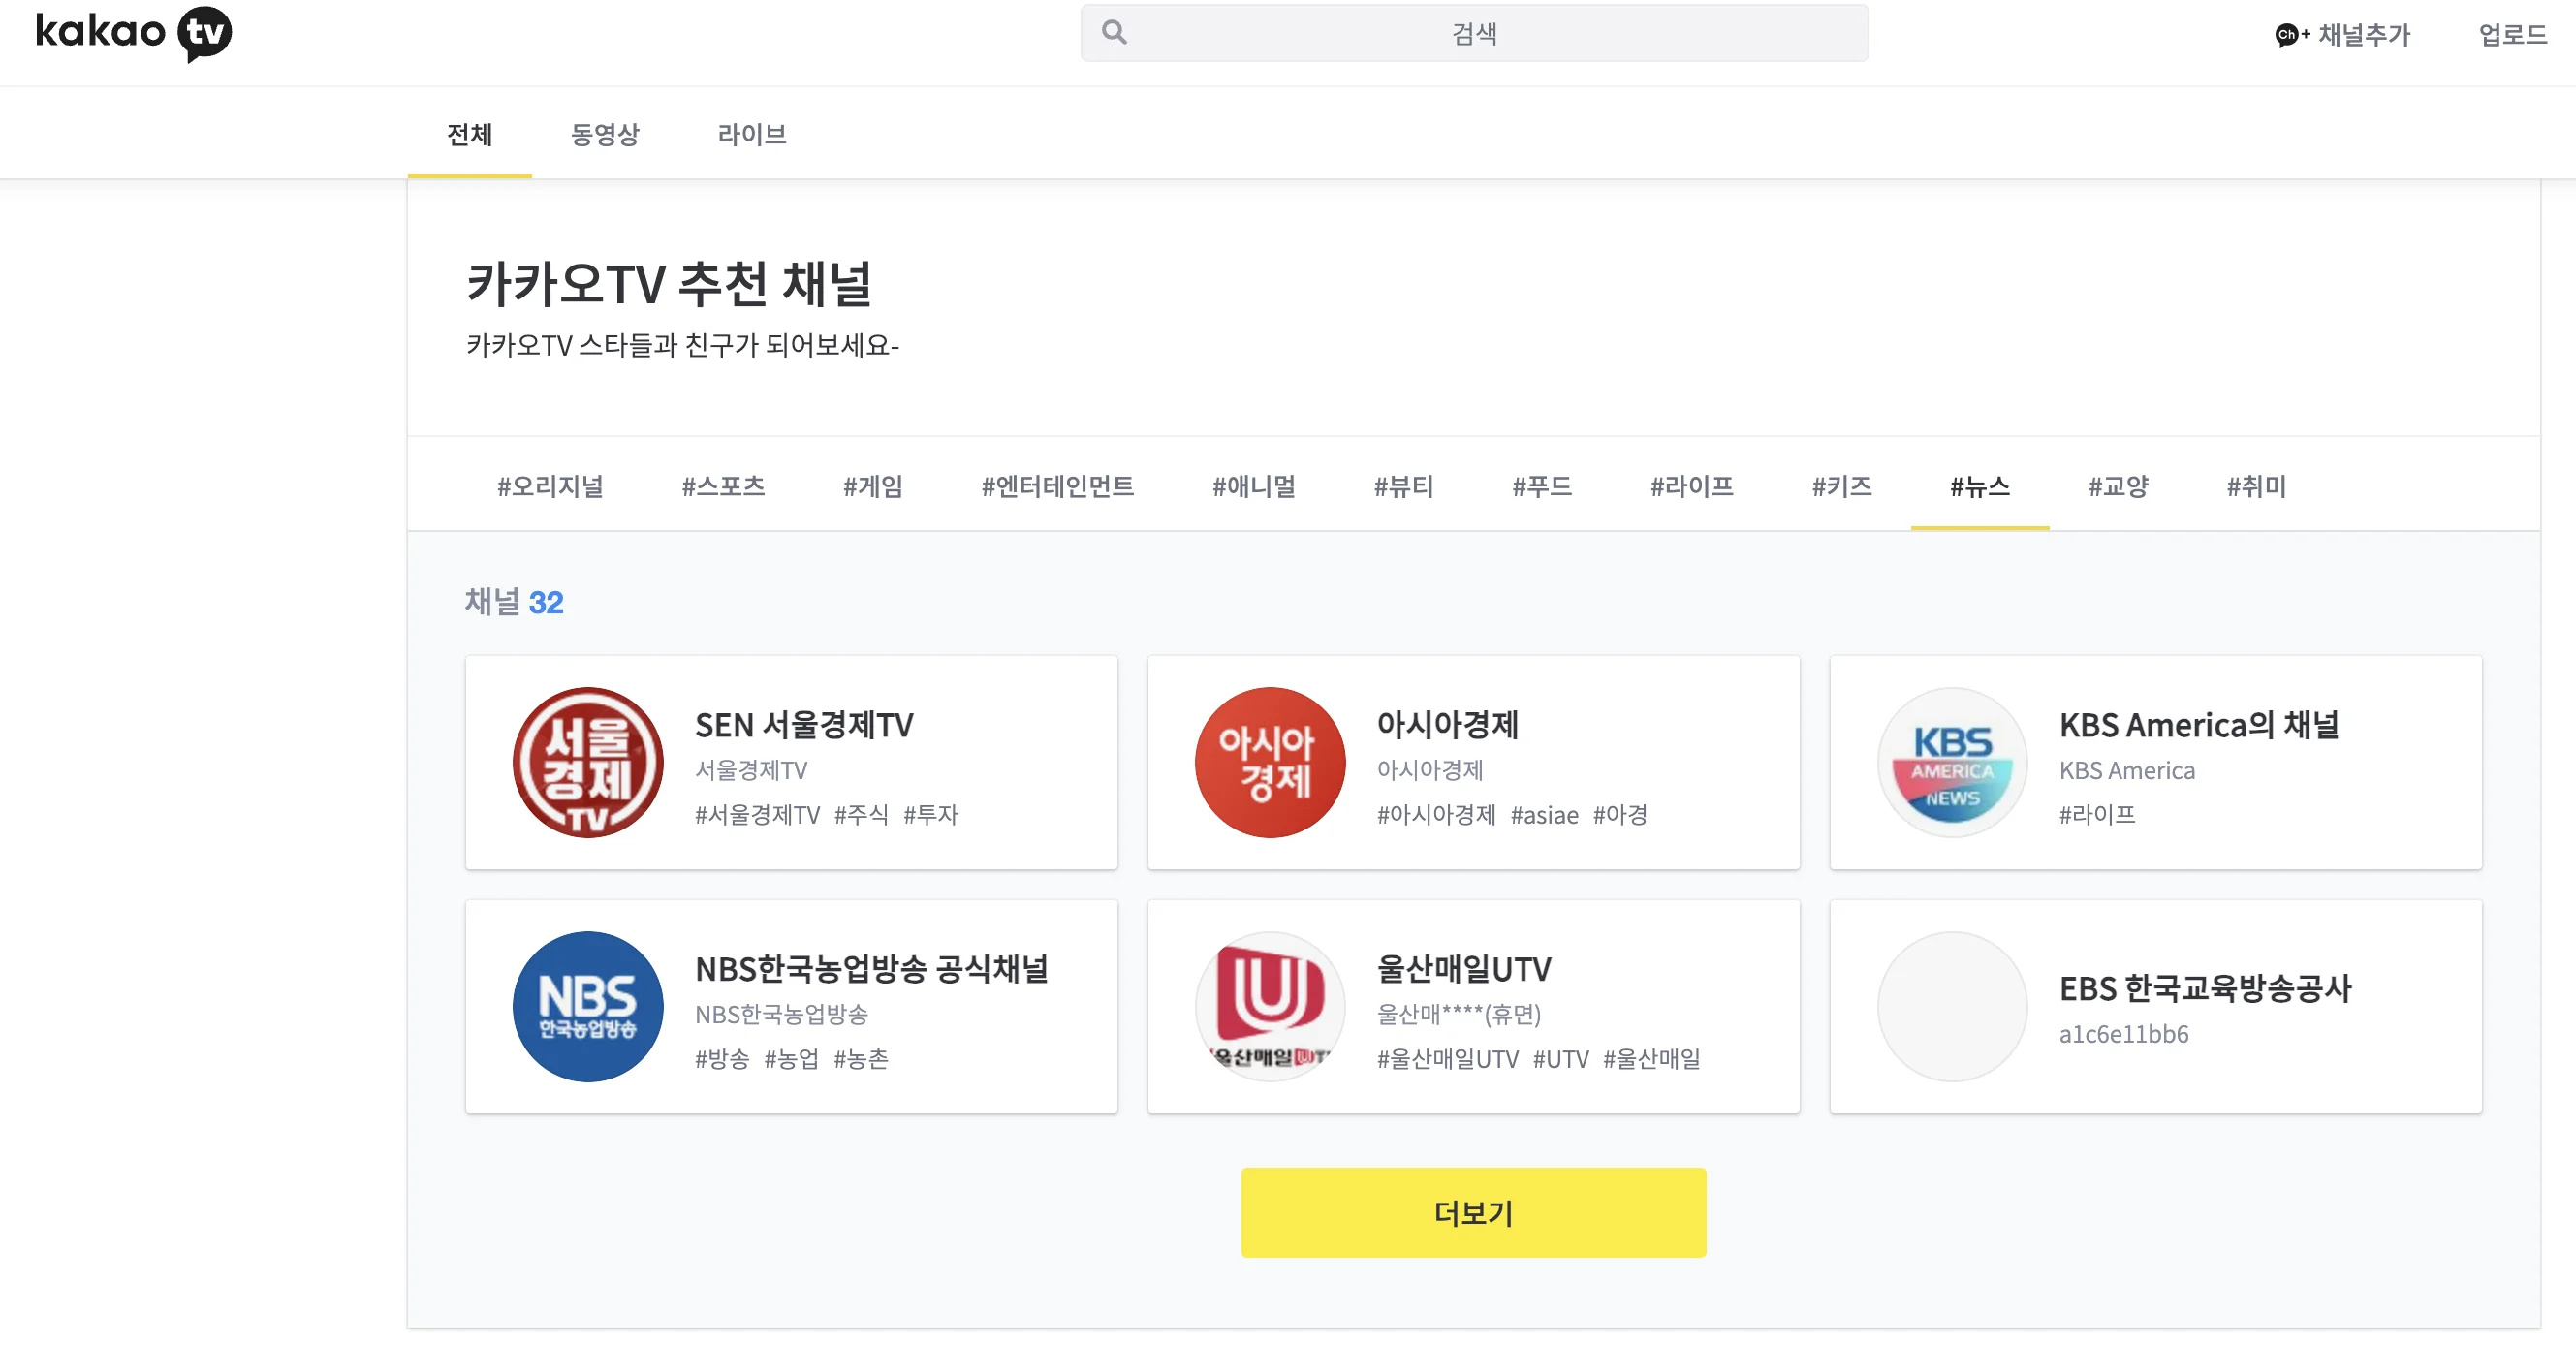
Task: Open EBS blank channel avatar
Action: point(1952,1006)
